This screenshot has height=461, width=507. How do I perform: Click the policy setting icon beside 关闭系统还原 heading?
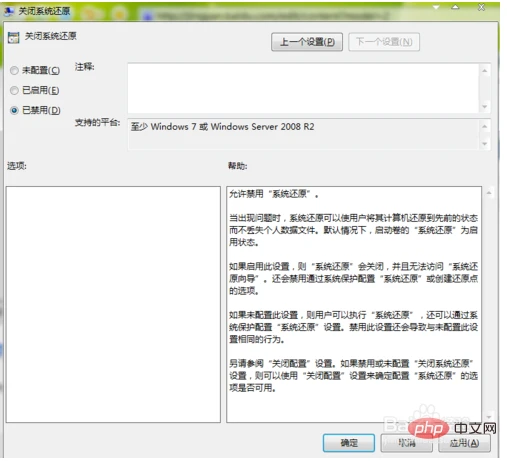[x=14, y=38]
